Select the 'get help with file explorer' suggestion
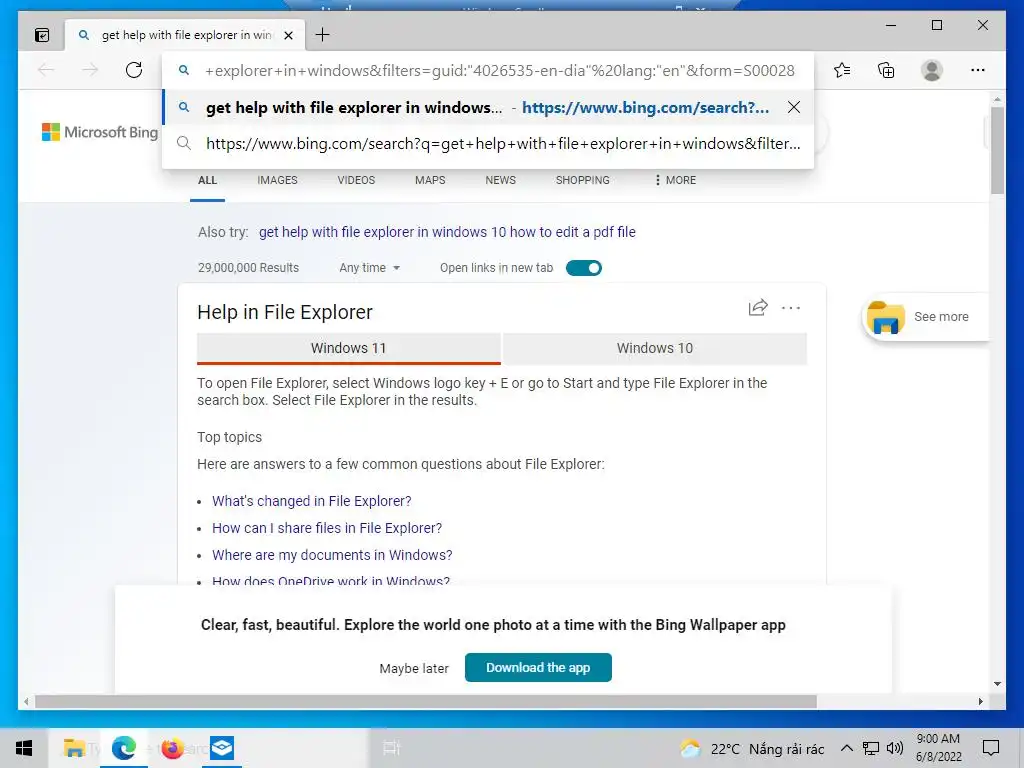 (488, 108)
